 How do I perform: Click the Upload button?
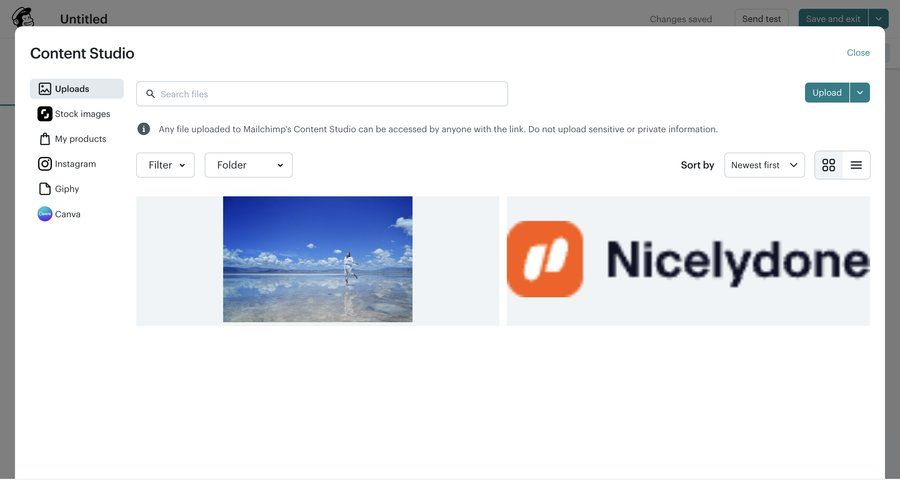click(x=827, y=92)
